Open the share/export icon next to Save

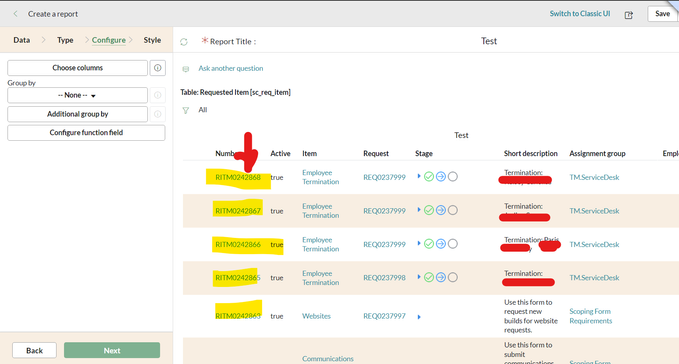628,15
